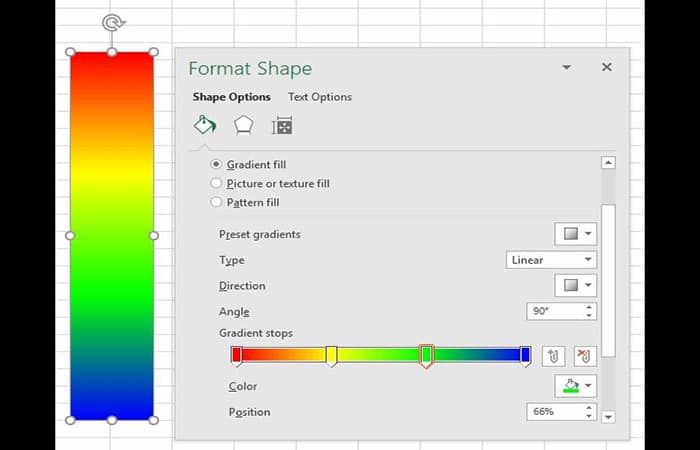Image resolution: width=700 pixels, height=450 pixels.
Task: Click the shape's top-right resize handle
Action: click(154, 52)
